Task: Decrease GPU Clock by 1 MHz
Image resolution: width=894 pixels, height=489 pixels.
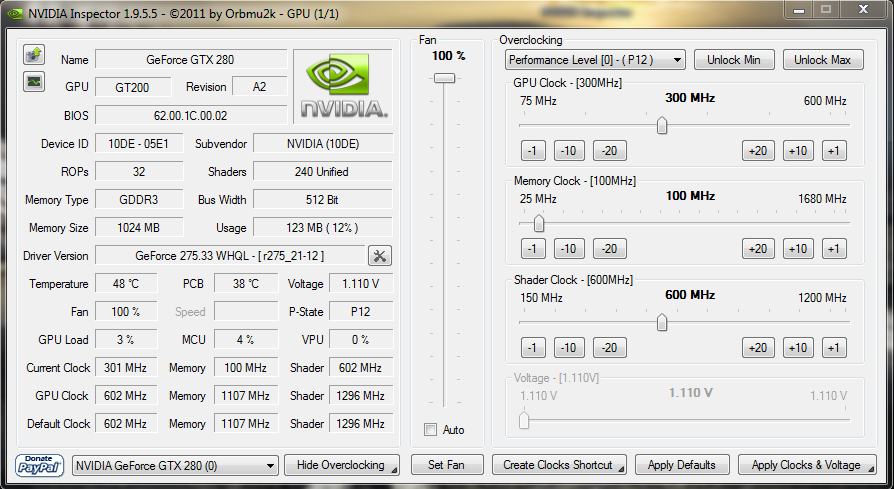Action: [x=533, y=151]
